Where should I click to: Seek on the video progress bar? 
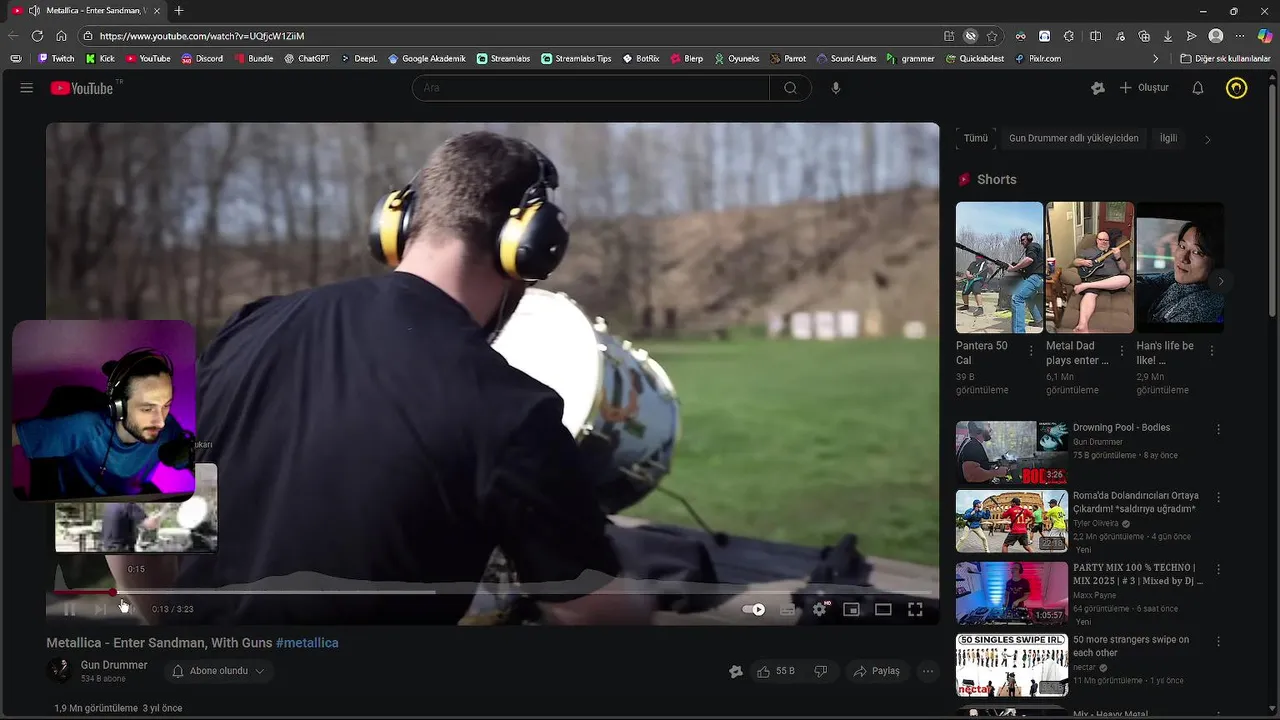tap(492, 592)
